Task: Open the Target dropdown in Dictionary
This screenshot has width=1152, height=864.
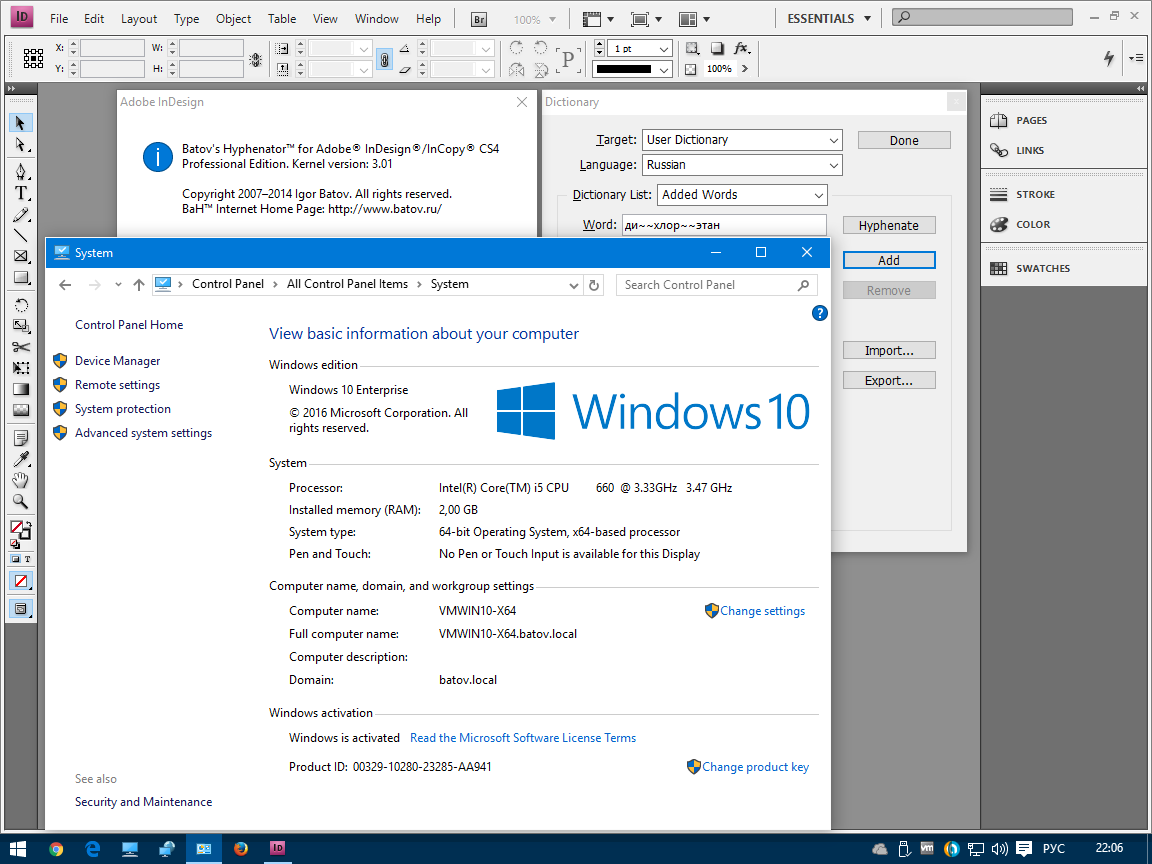Action: [x=742, y=140]
